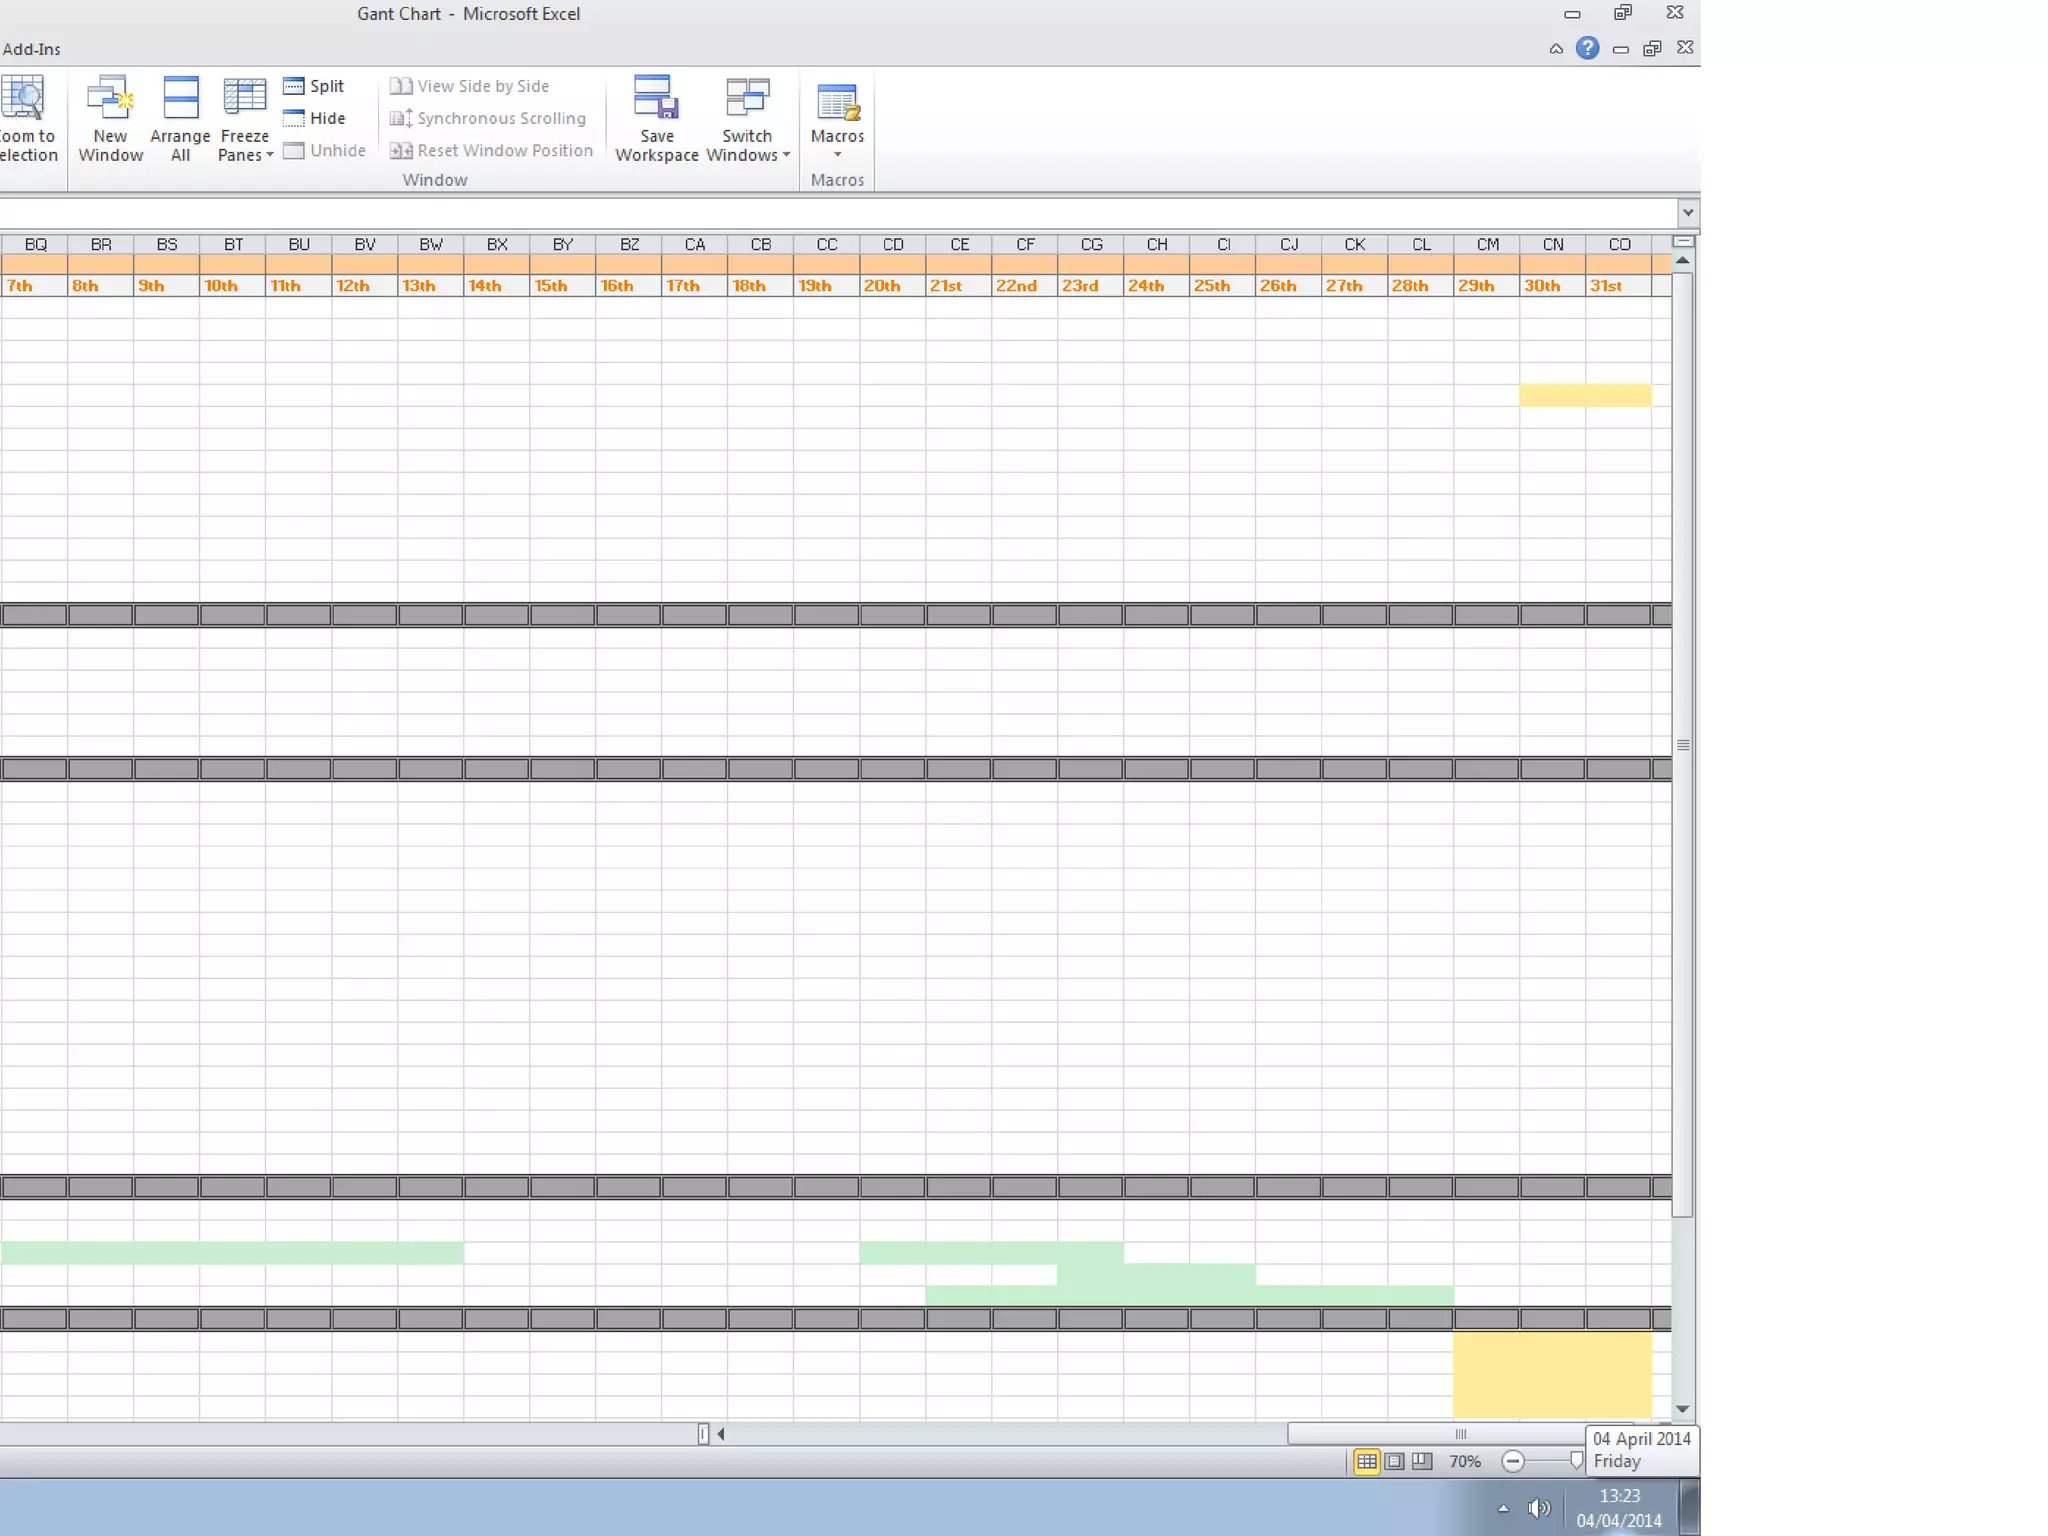
Task: Open the Add-Ins ribbon tab
Action: pos(32,49)
